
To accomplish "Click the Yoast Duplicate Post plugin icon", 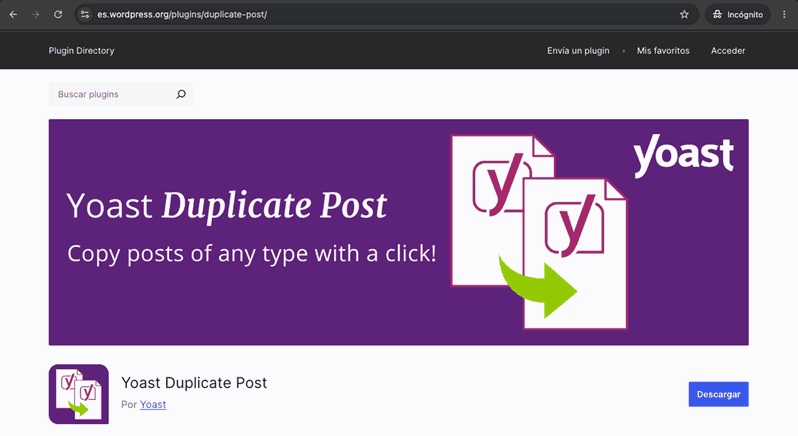I will pyautogui.click(x=79, y=394).
